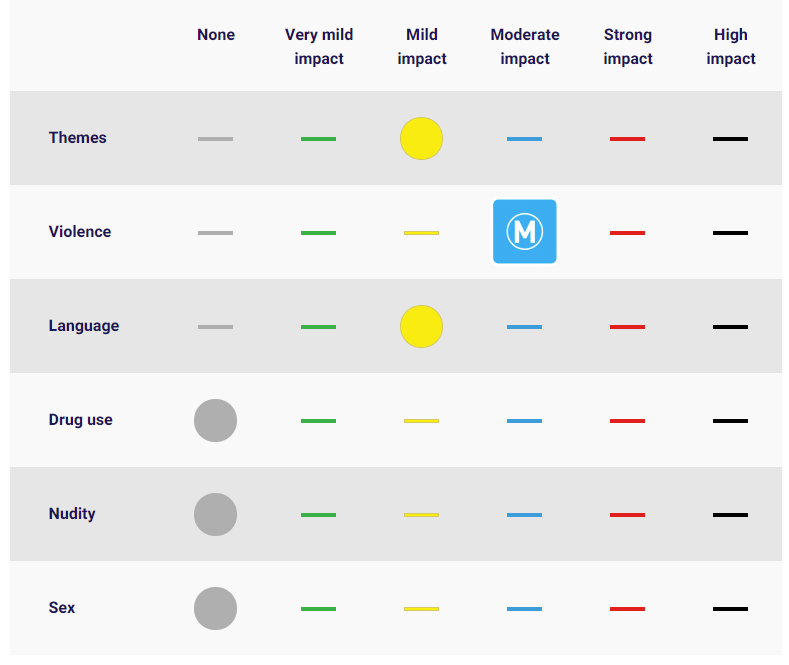
Task: Click the blue M rating icon for Violence
Action: pyautogui.click(x=524, y=231)
